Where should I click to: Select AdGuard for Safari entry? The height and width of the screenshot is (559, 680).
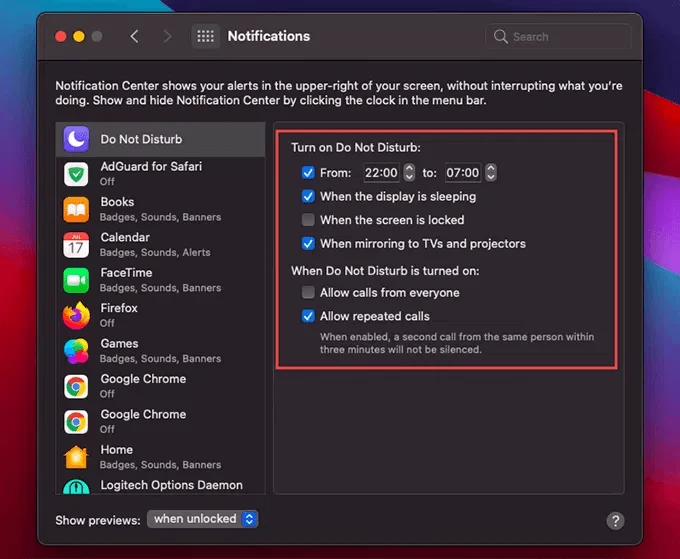click(x=160, y=174)
